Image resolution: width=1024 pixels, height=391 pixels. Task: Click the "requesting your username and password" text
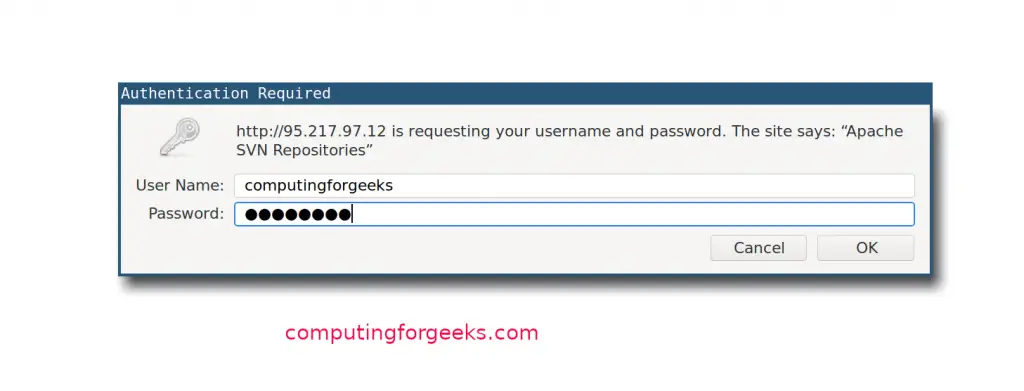[558, 131]
